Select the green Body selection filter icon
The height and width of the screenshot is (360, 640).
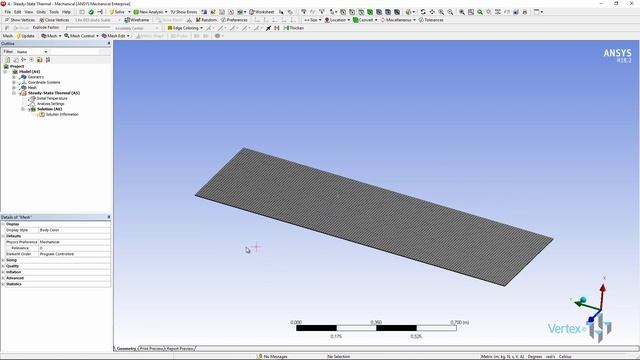tap(370, 12)
